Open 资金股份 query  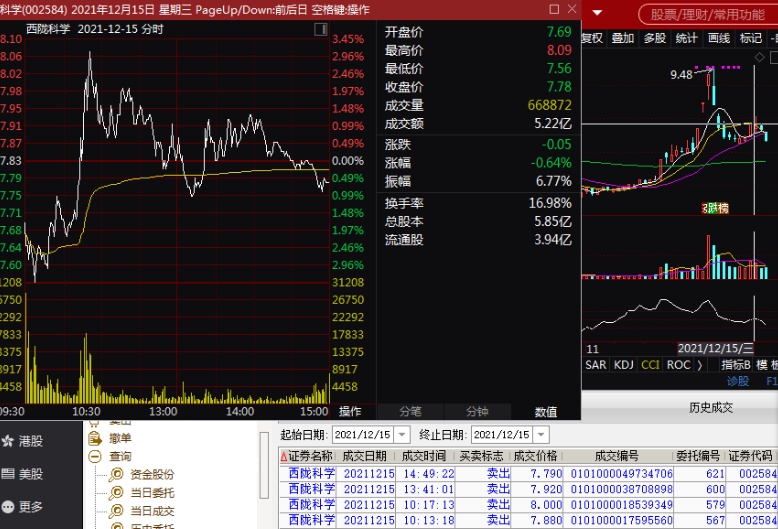(152, 474)
